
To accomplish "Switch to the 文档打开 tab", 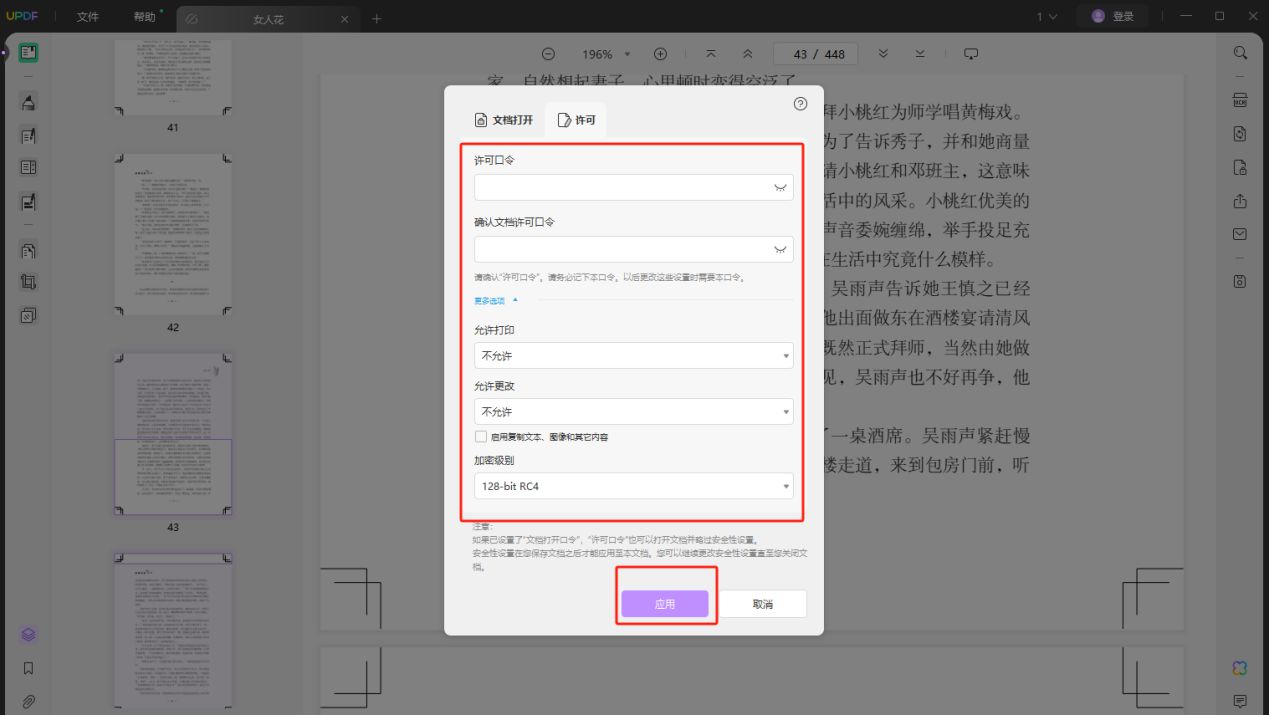I will 504,120.
